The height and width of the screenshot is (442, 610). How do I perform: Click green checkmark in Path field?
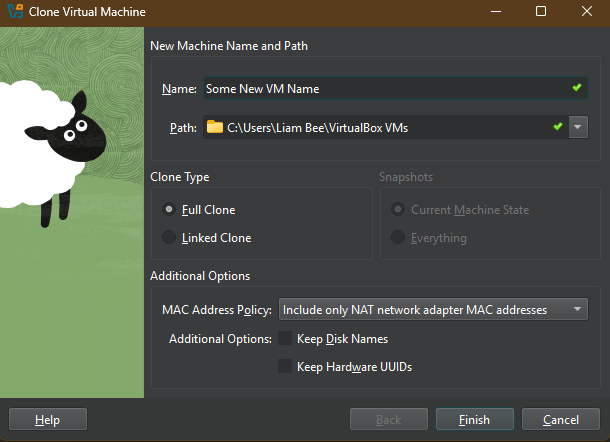558,127
